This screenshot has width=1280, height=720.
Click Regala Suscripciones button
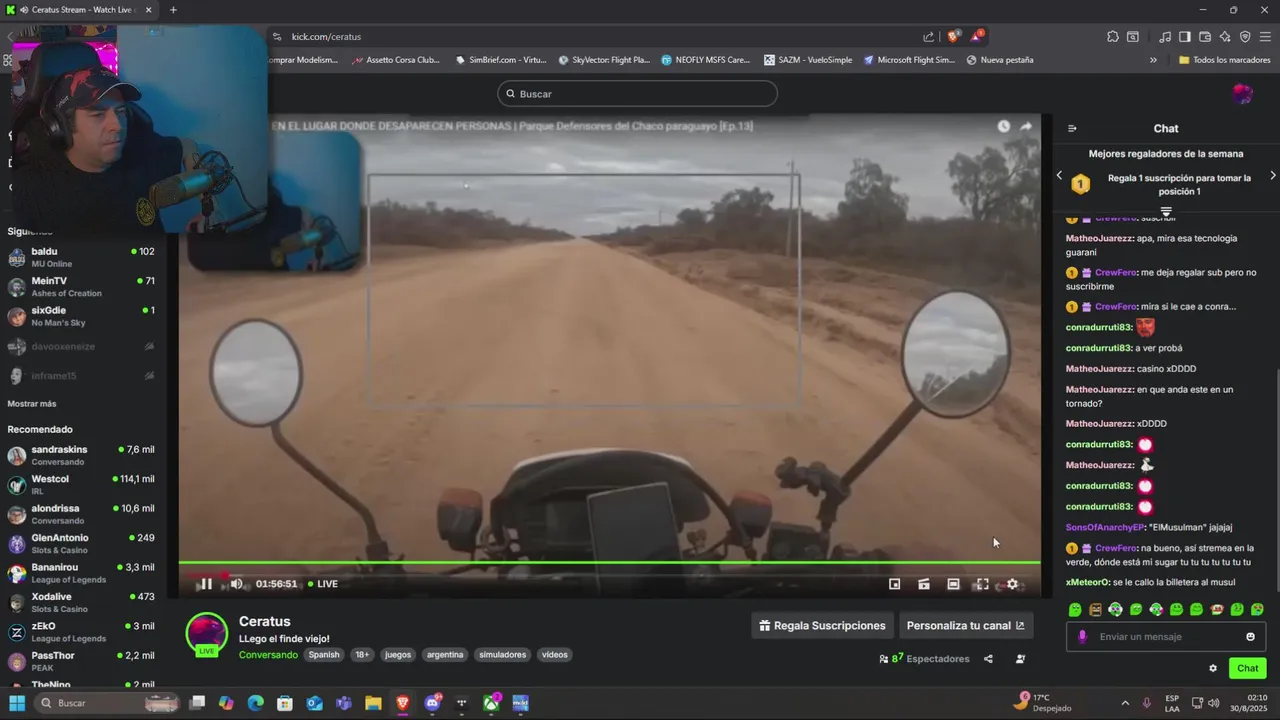point(822,626)
